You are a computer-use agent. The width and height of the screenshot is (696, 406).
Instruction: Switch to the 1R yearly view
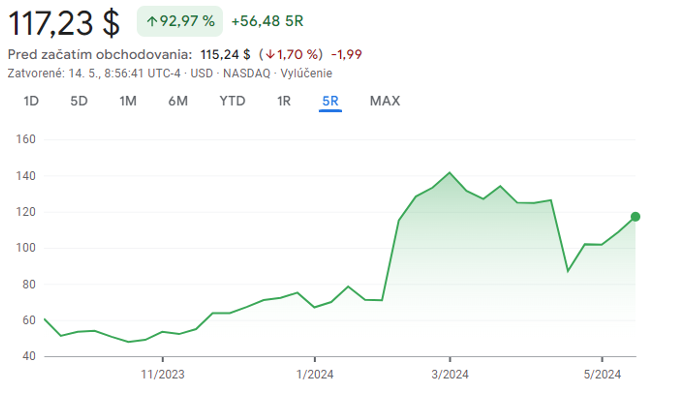pos(284,100)
